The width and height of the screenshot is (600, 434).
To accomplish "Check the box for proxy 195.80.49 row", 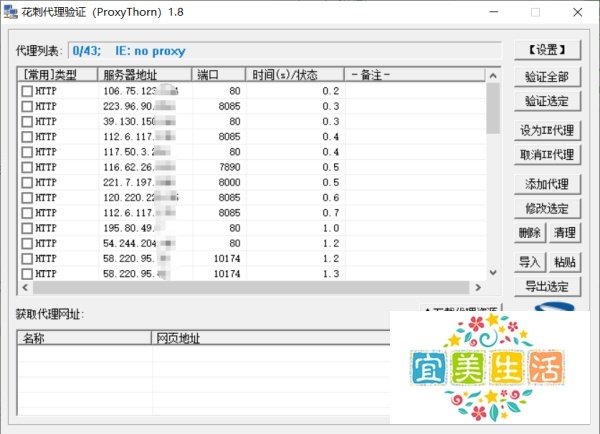I will click(x=27, y=228).
